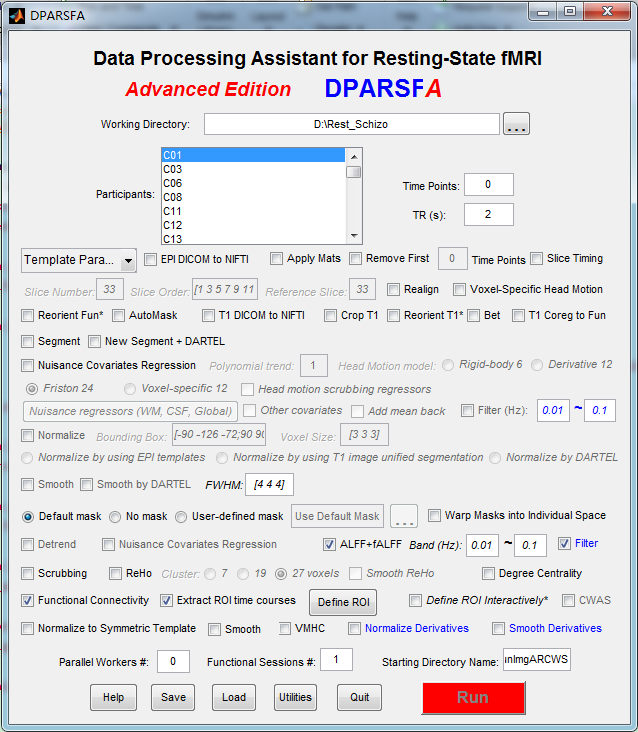
Task: Select participant C01 in the list
Action: coord(253,155)
